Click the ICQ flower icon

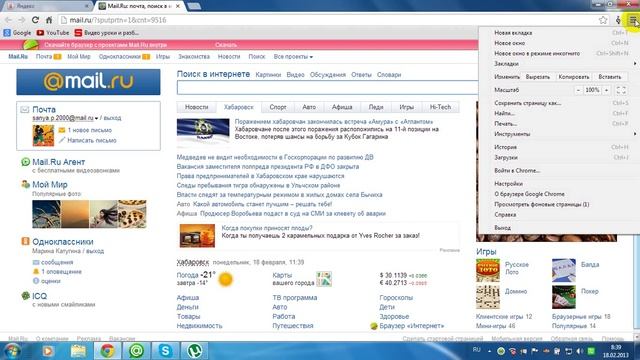(x=25, y=296)
